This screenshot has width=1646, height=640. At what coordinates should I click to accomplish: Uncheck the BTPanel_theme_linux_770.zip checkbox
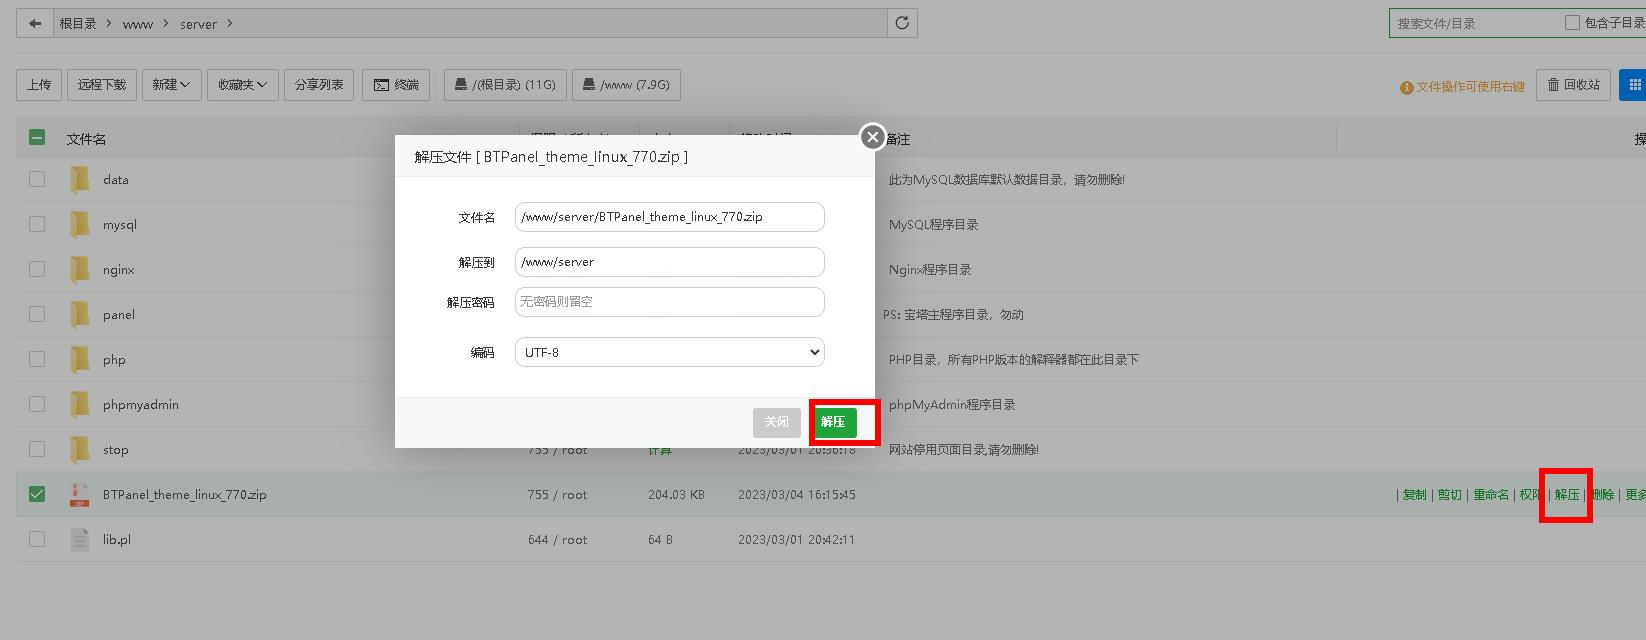37,494
